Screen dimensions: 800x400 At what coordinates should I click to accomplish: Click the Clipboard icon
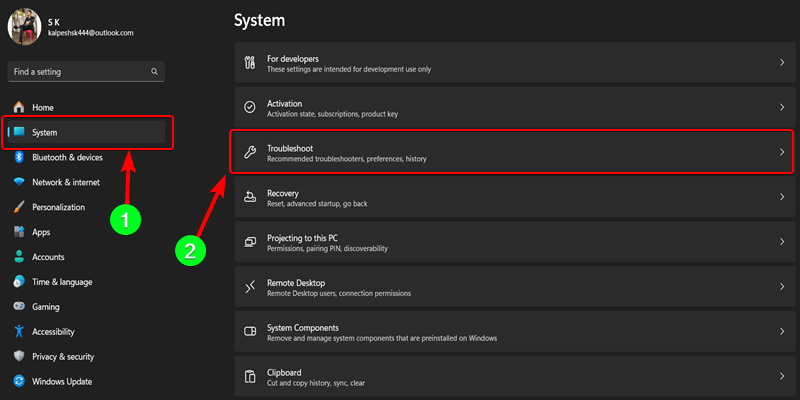[250, 377]
